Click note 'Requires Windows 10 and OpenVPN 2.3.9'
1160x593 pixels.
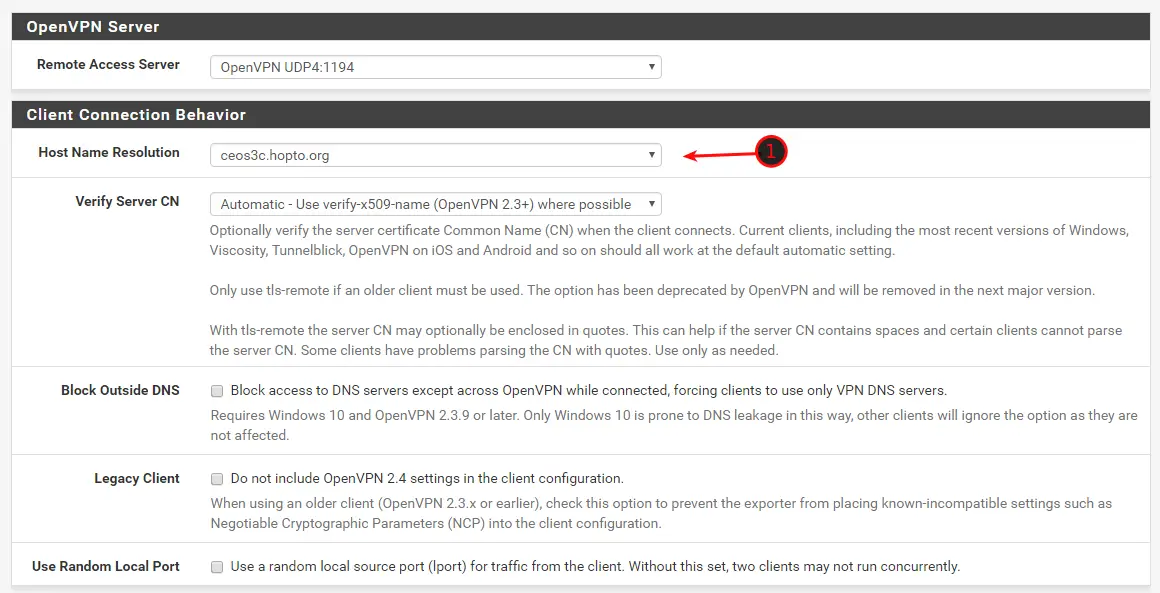[674, 425]
